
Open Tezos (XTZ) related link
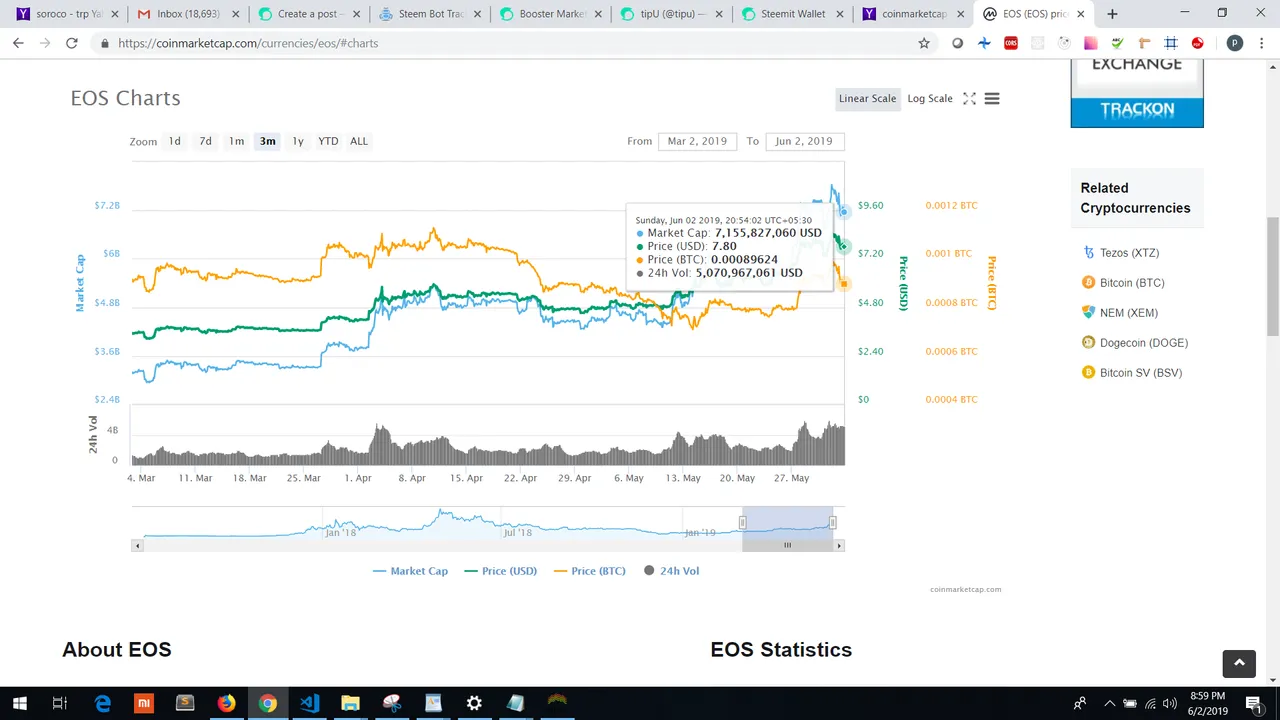tap(1129, 253)
